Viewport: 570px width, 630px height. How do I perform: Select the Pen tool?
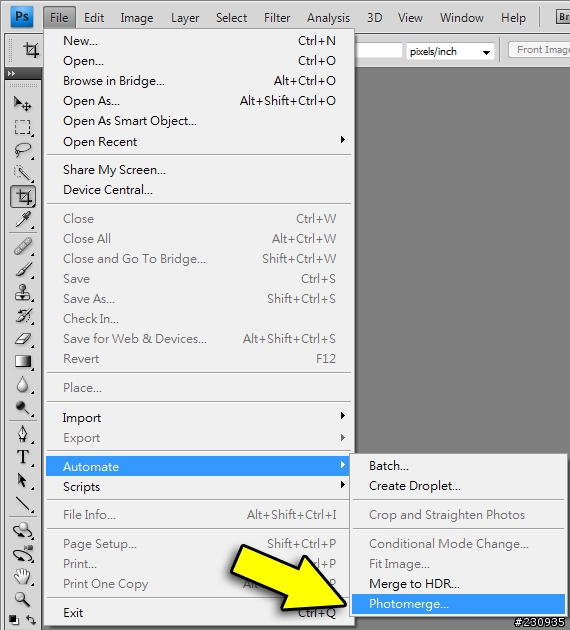click(22, 434)
